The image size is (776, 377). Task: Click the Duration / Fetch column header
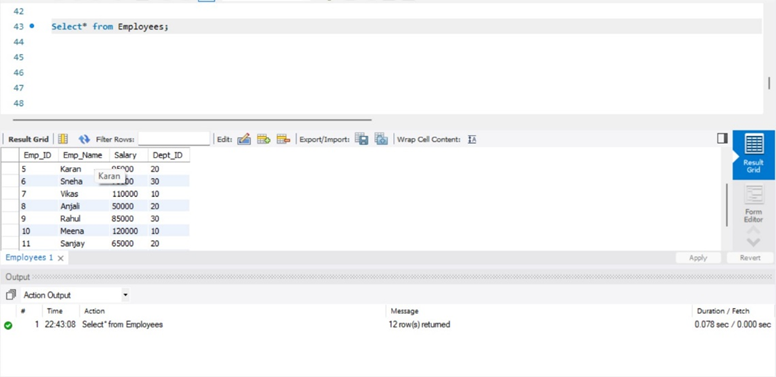tap(723, 311)
